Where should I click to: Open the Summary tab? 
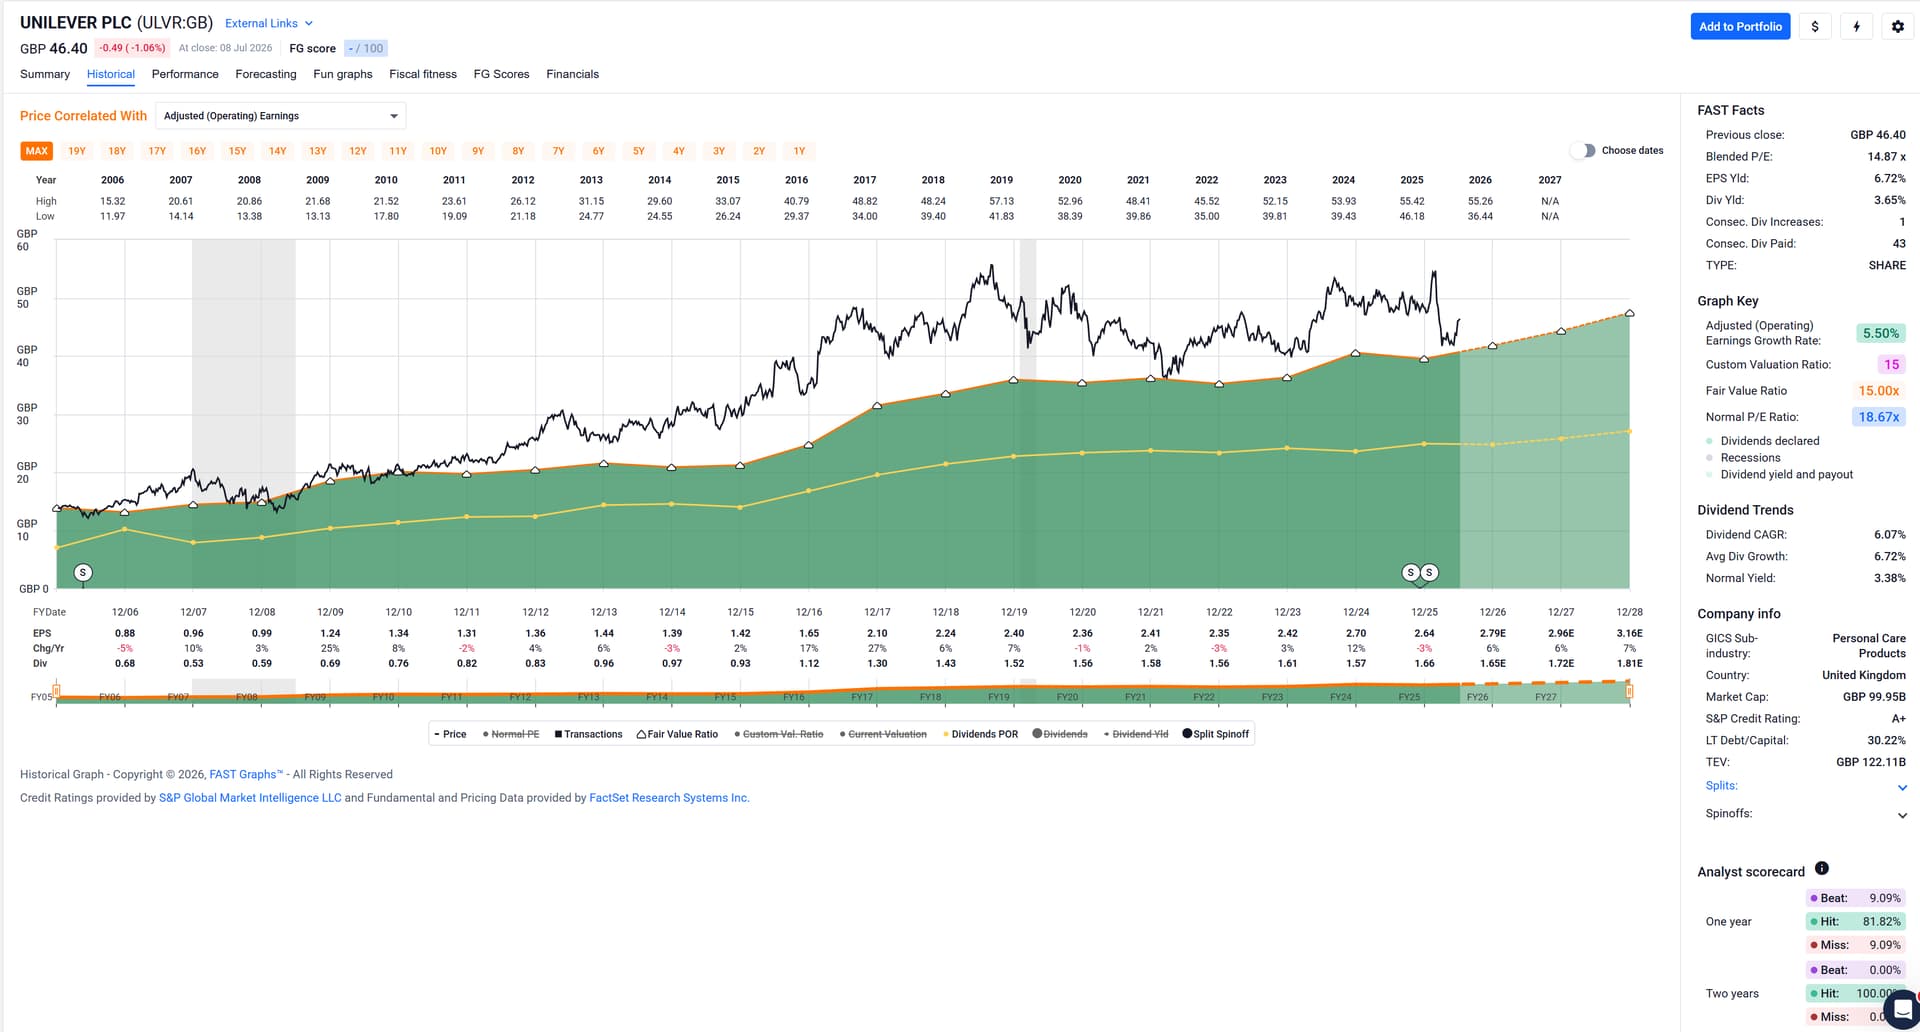tap(45, 74)
